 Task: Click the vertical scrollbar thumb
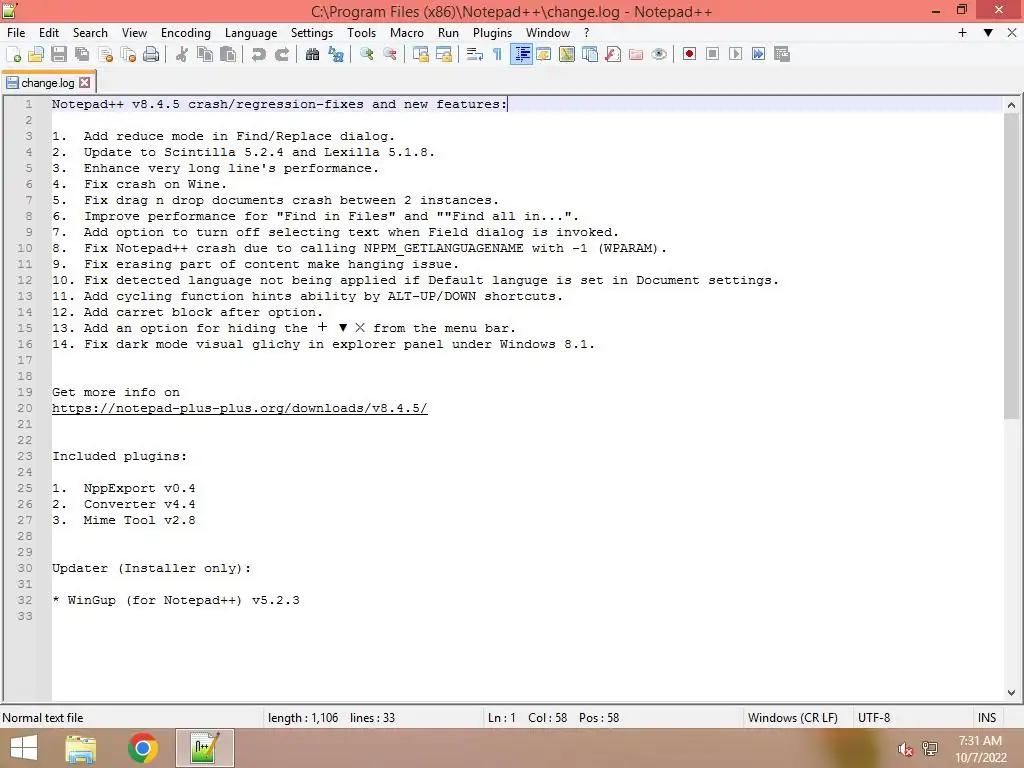(1011, 266)
